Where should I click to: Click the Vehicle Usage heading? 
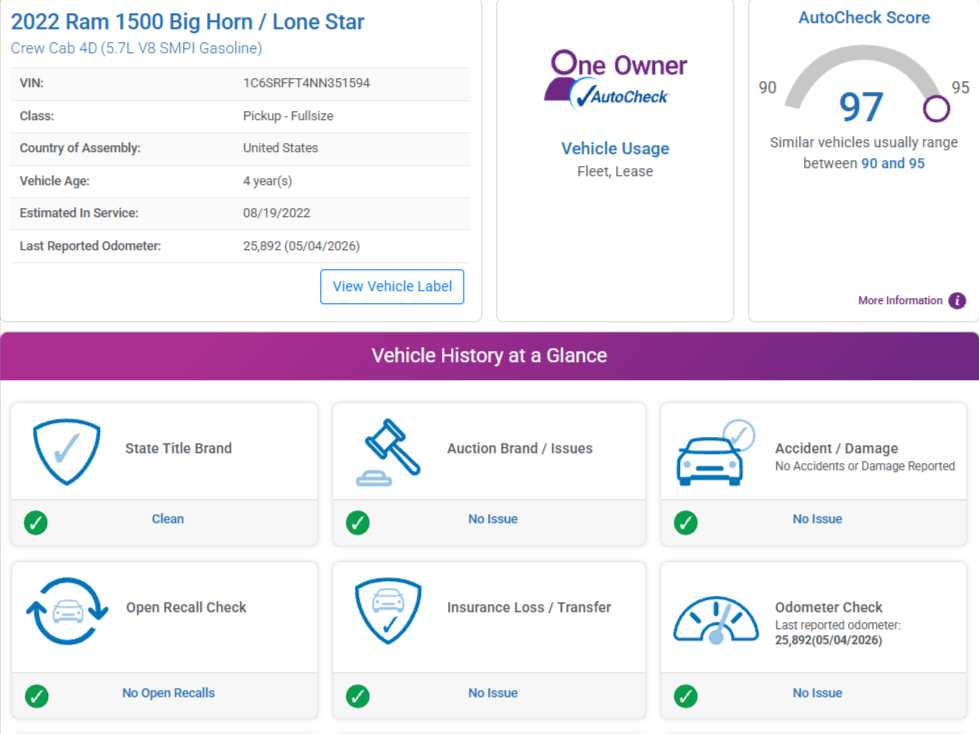click(x=615, y=149)
